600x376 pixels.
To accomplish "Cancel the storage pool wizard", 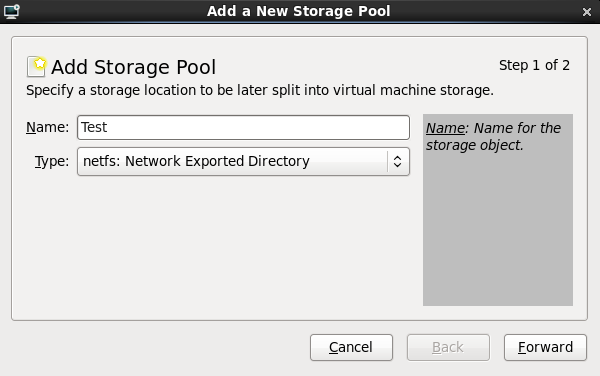I will click(x=351, y=347).
